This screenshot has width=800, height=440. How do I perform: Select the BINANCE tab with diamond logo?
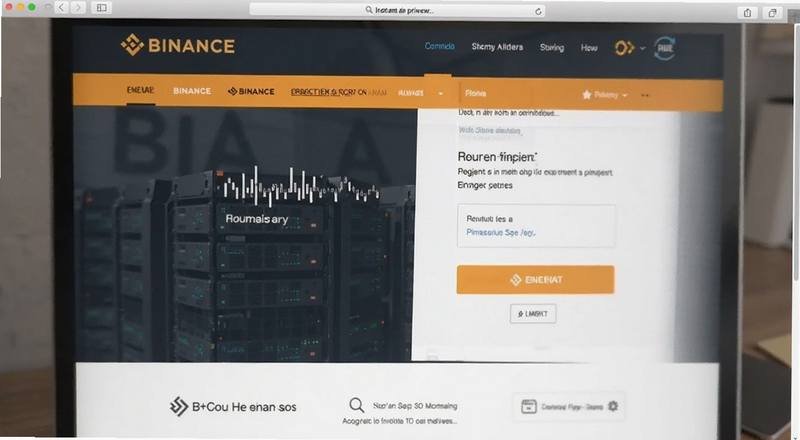(x=251, y=91)
